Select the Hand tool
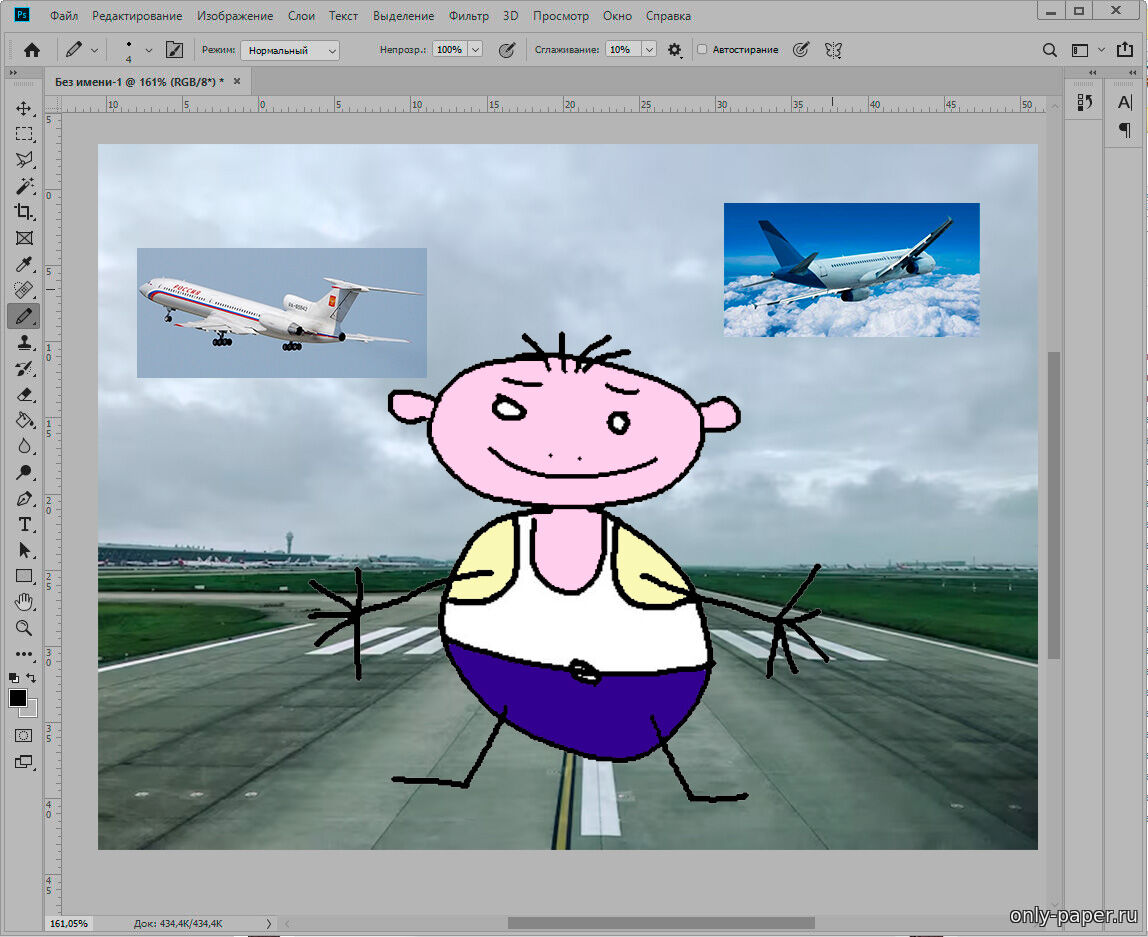Screen dimensions: 1148x937 point(24,602)
